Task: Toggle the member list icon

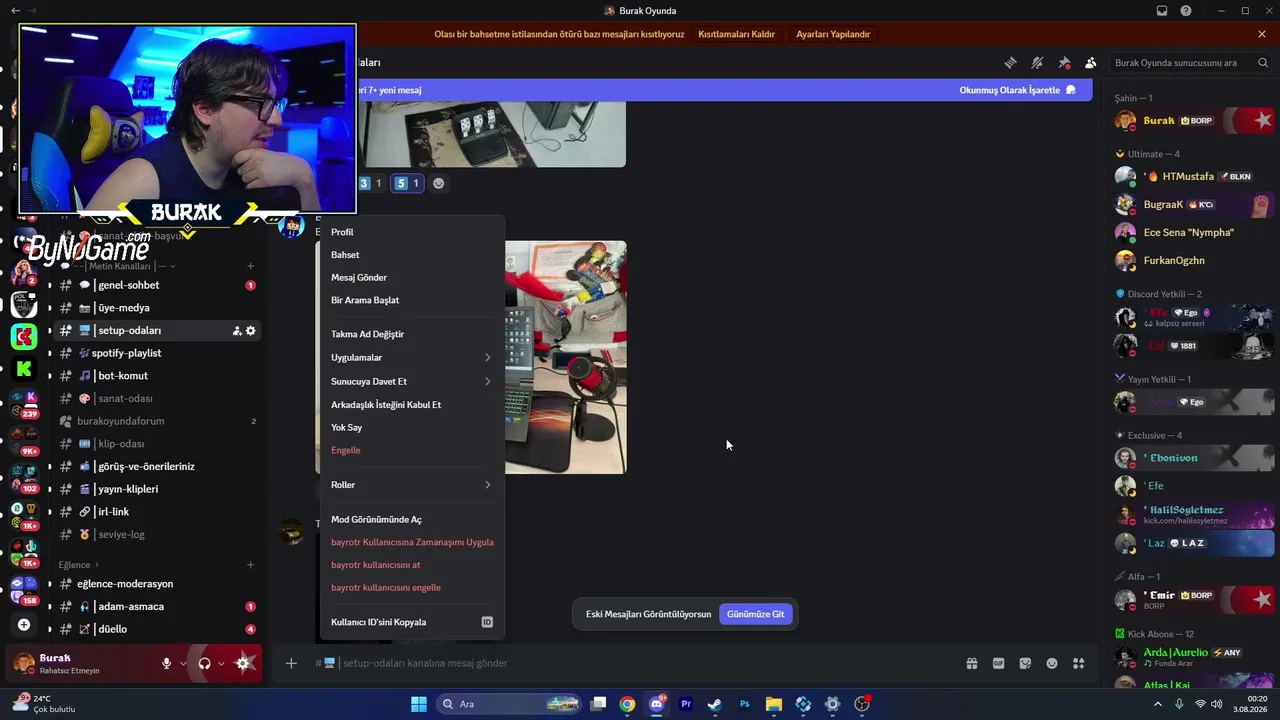Action: click(x=1090, y=62)
